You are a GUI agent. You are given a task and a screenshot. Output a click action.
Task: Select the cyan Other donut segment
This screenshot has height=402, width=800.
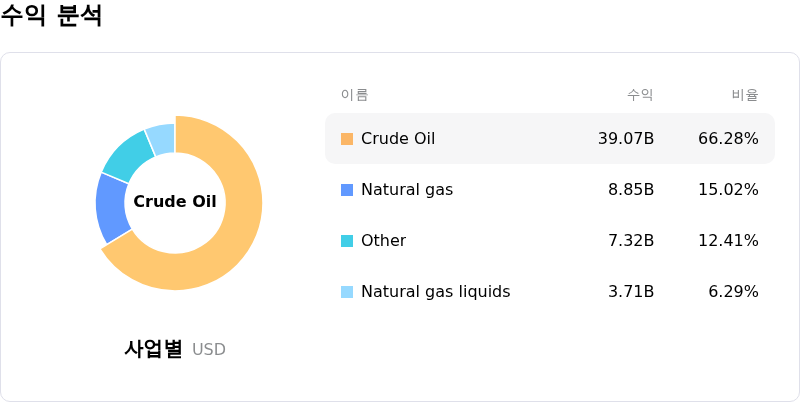point(128,155)
